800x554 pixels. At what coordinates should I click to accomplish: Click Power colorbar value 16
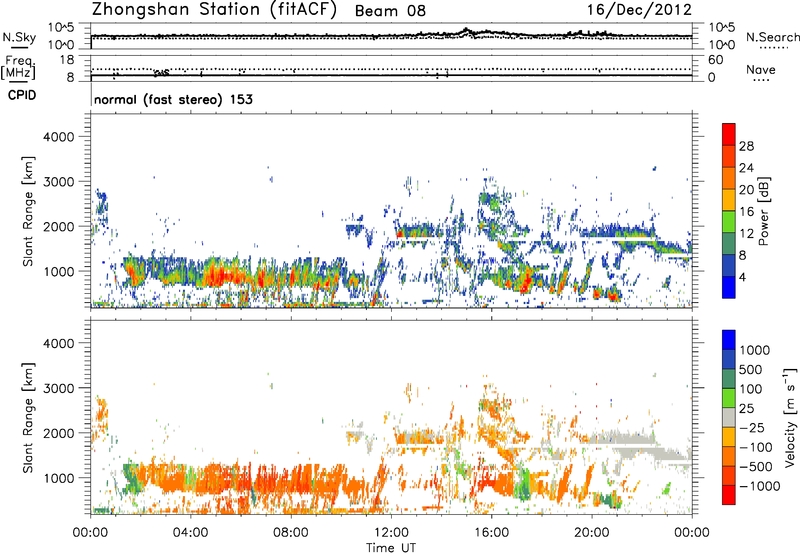coord(746,211)
